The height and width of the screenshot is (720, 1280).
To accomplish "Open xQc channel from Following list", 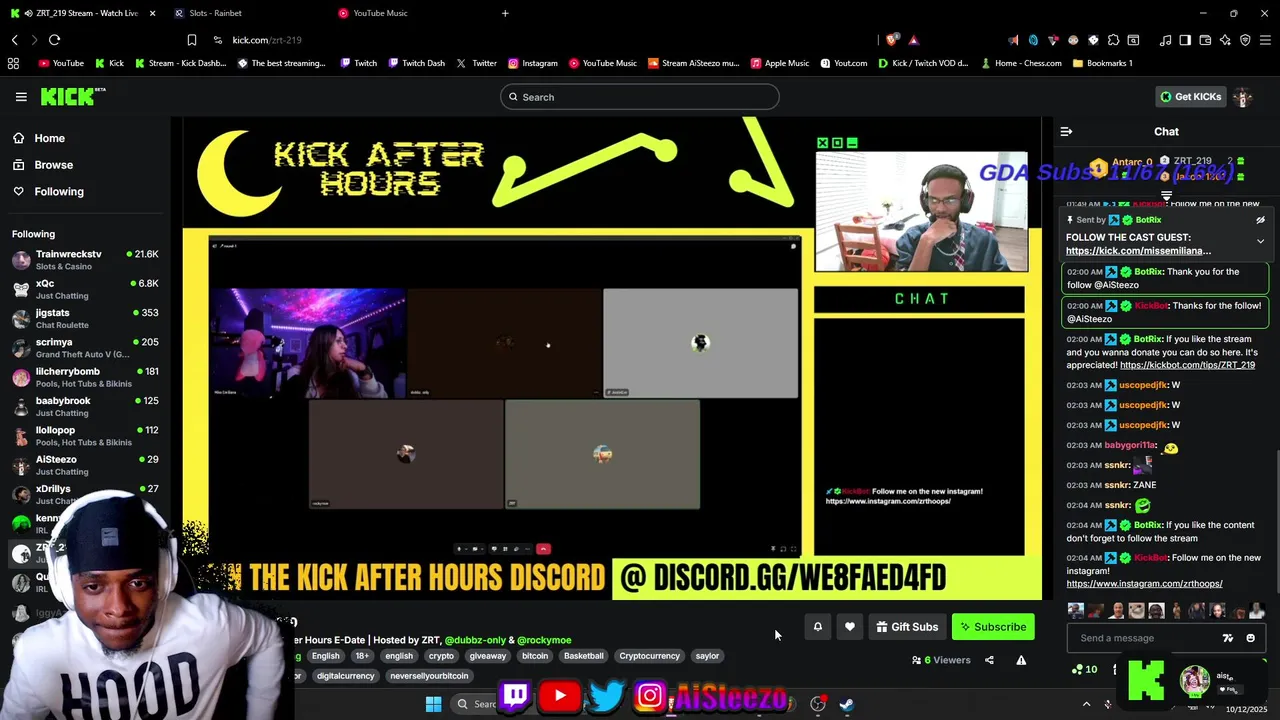I will 85,289.
